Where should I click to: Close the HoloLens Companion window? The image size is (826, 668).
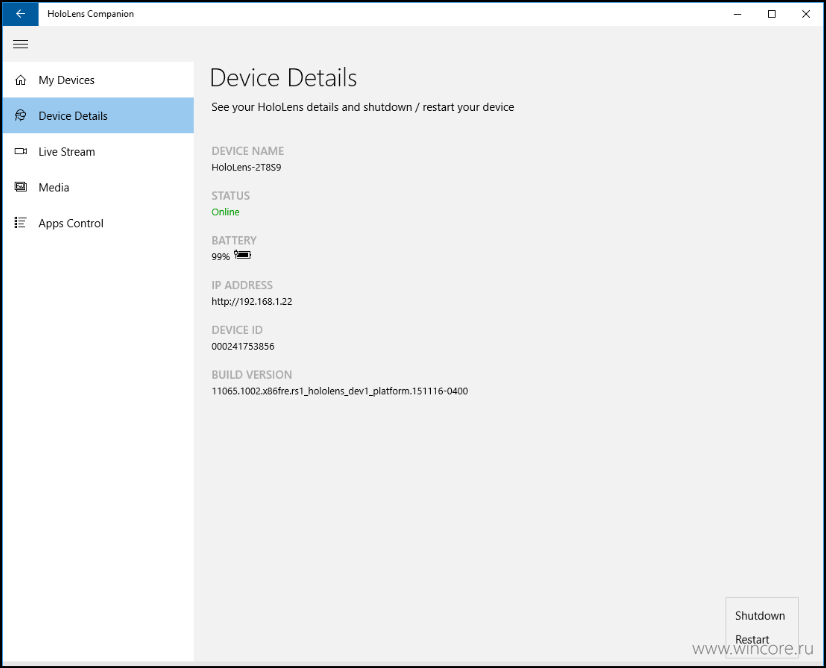click(806, 14)
